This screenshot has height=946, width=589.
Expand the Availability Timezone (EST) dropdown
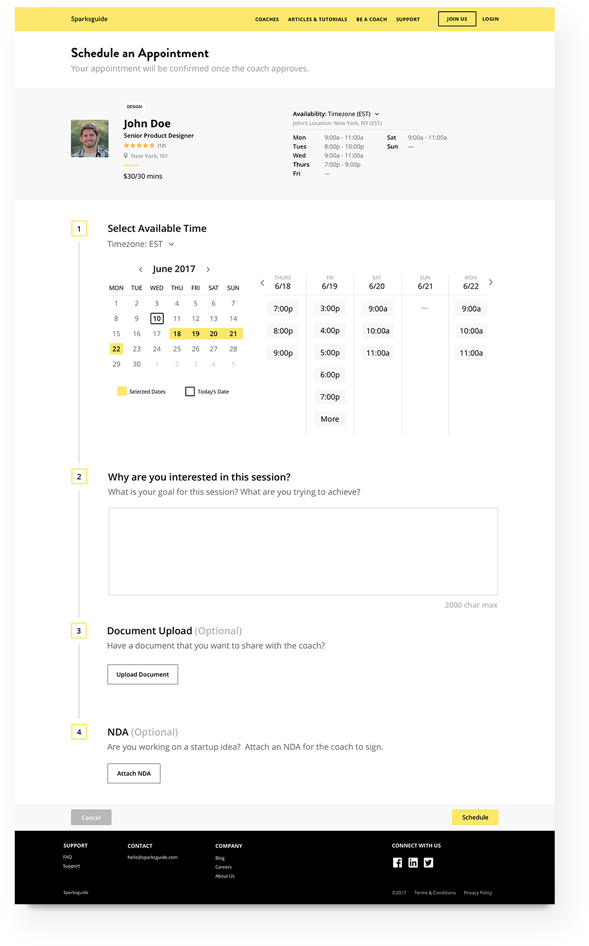coord(377,114)
